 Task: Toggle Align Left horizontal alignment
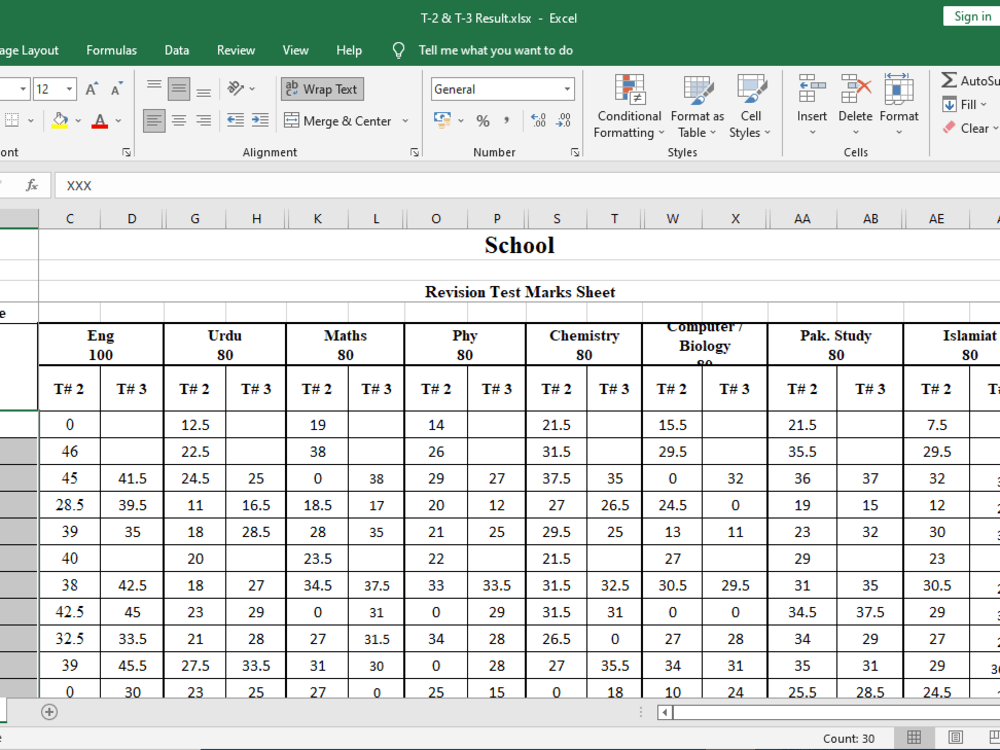(154, 120)
